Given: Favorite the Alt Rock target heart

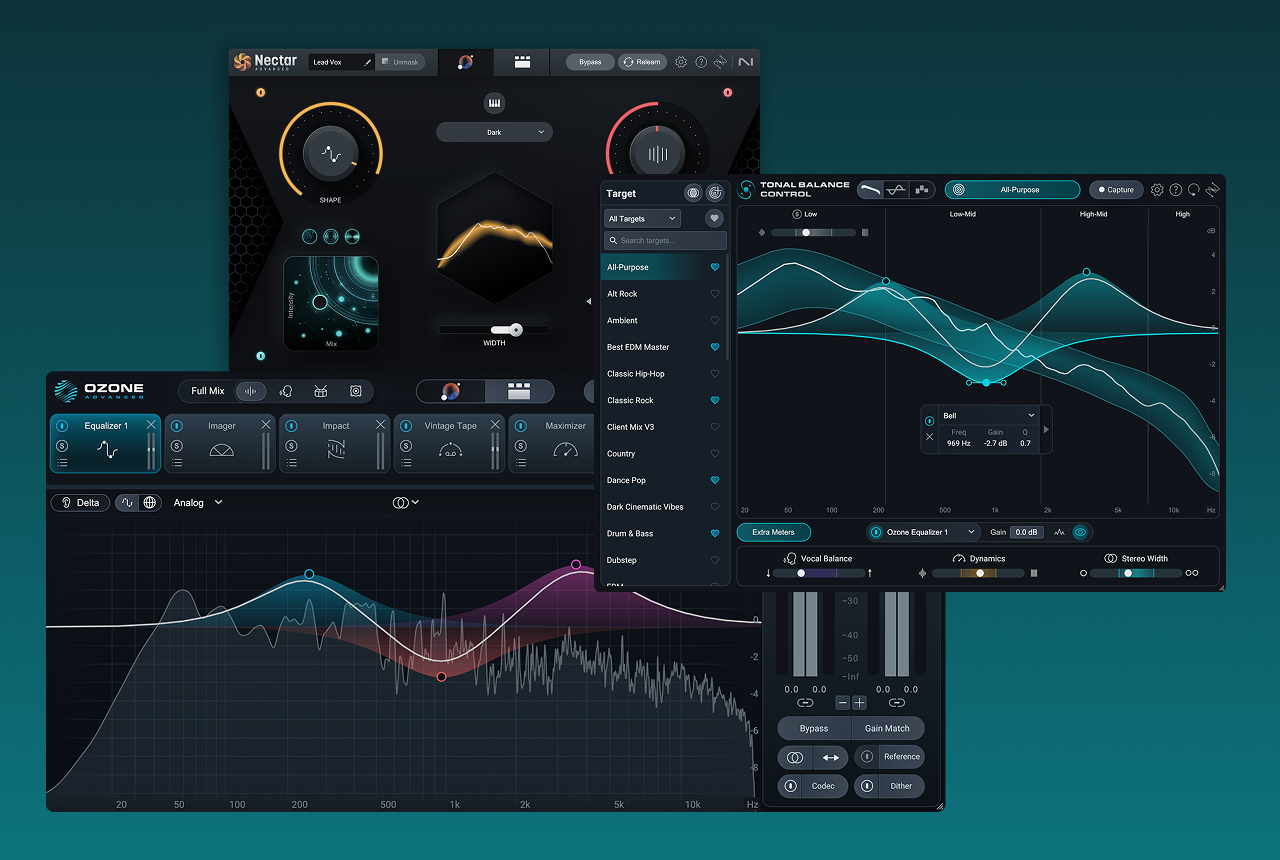Looking at the screenshot, I should click(714, 294).
